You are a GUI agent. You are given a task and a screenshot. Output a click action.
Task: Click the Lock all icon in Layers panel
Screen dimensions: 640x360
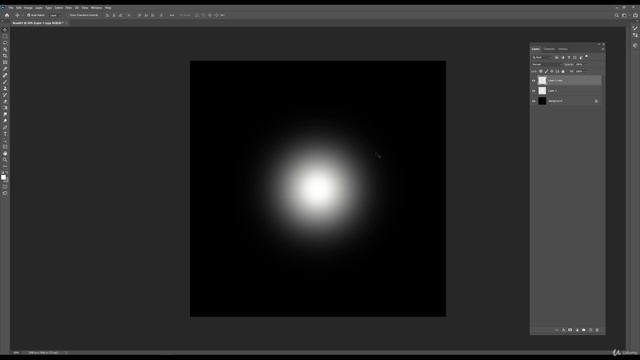(563, 71)
